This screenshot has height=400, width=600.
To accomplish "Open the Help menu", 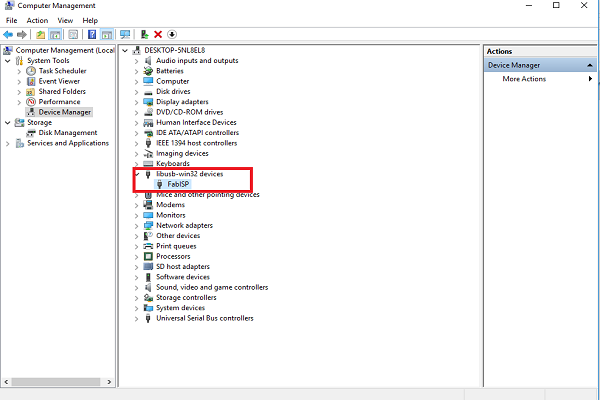I will click(x=90, y=21).
